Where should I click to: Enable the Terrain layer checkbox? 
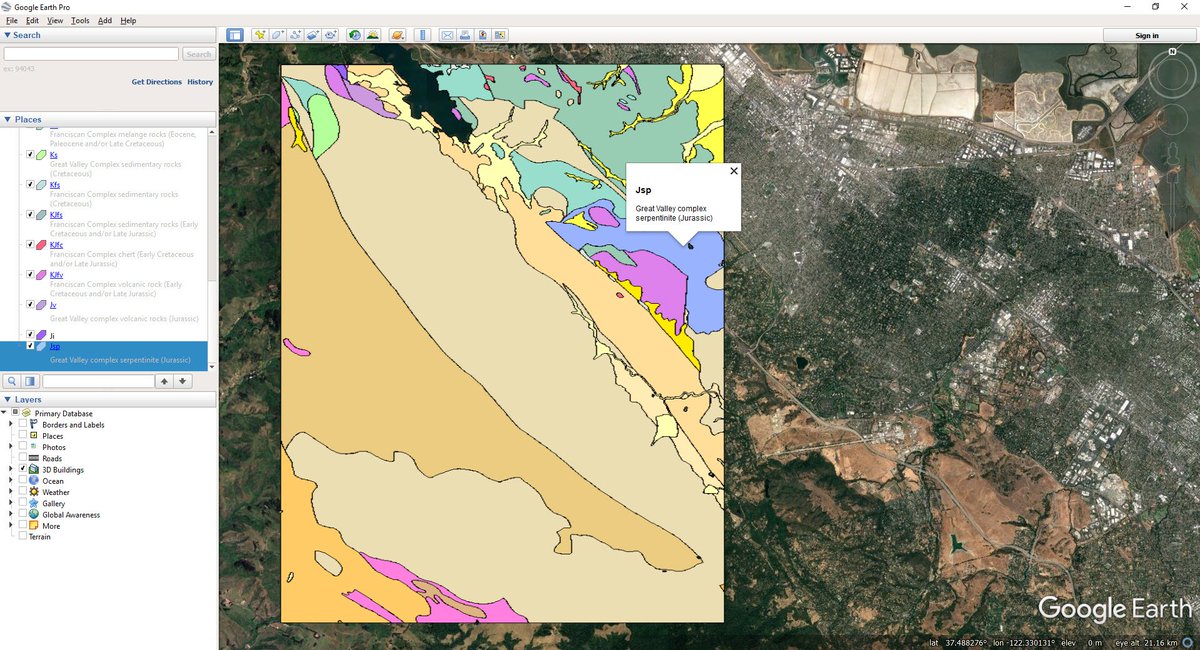click(x=23, y=537)
